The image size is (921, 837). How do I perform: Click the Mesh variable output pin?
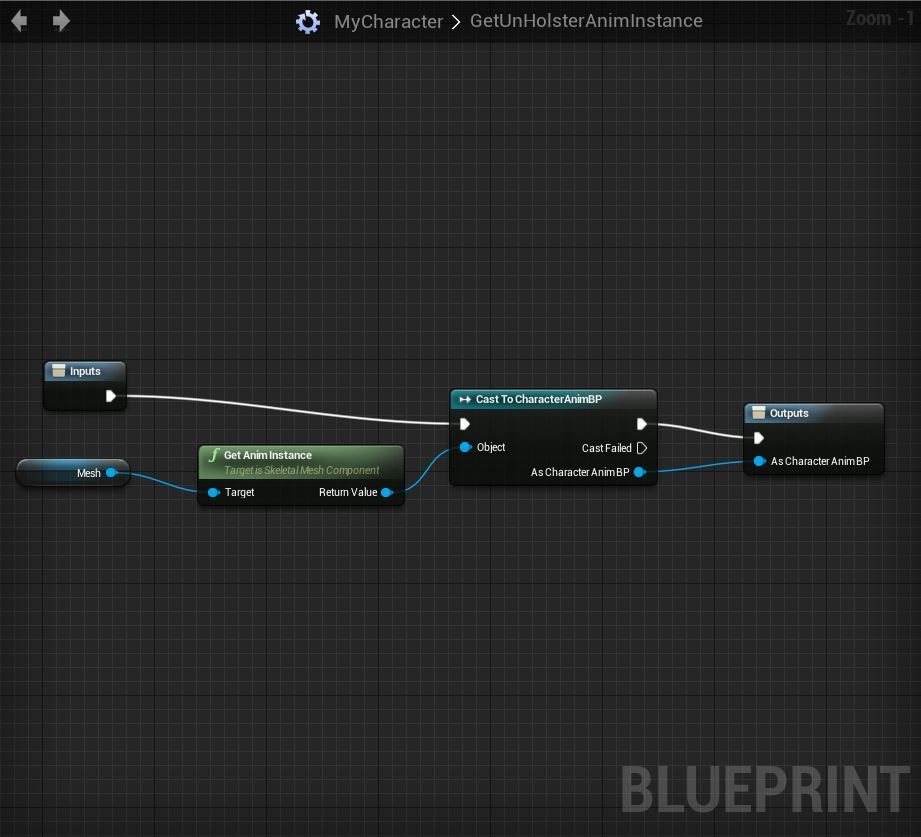coord(112,472)
